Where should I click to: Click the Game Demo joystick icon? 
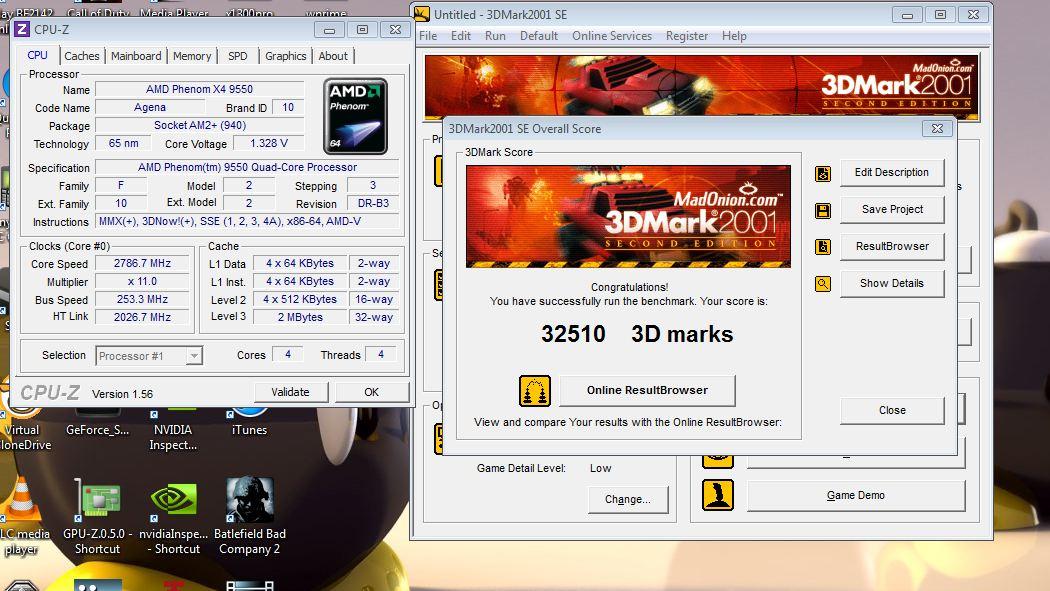click(x=718, y=495)
